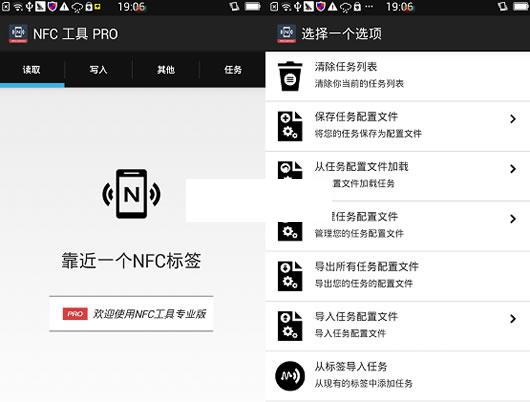Screen dimensions: 530x402
Task: Expand chevron on 管理您的任务配置文件 row
Action: point(513,219)
